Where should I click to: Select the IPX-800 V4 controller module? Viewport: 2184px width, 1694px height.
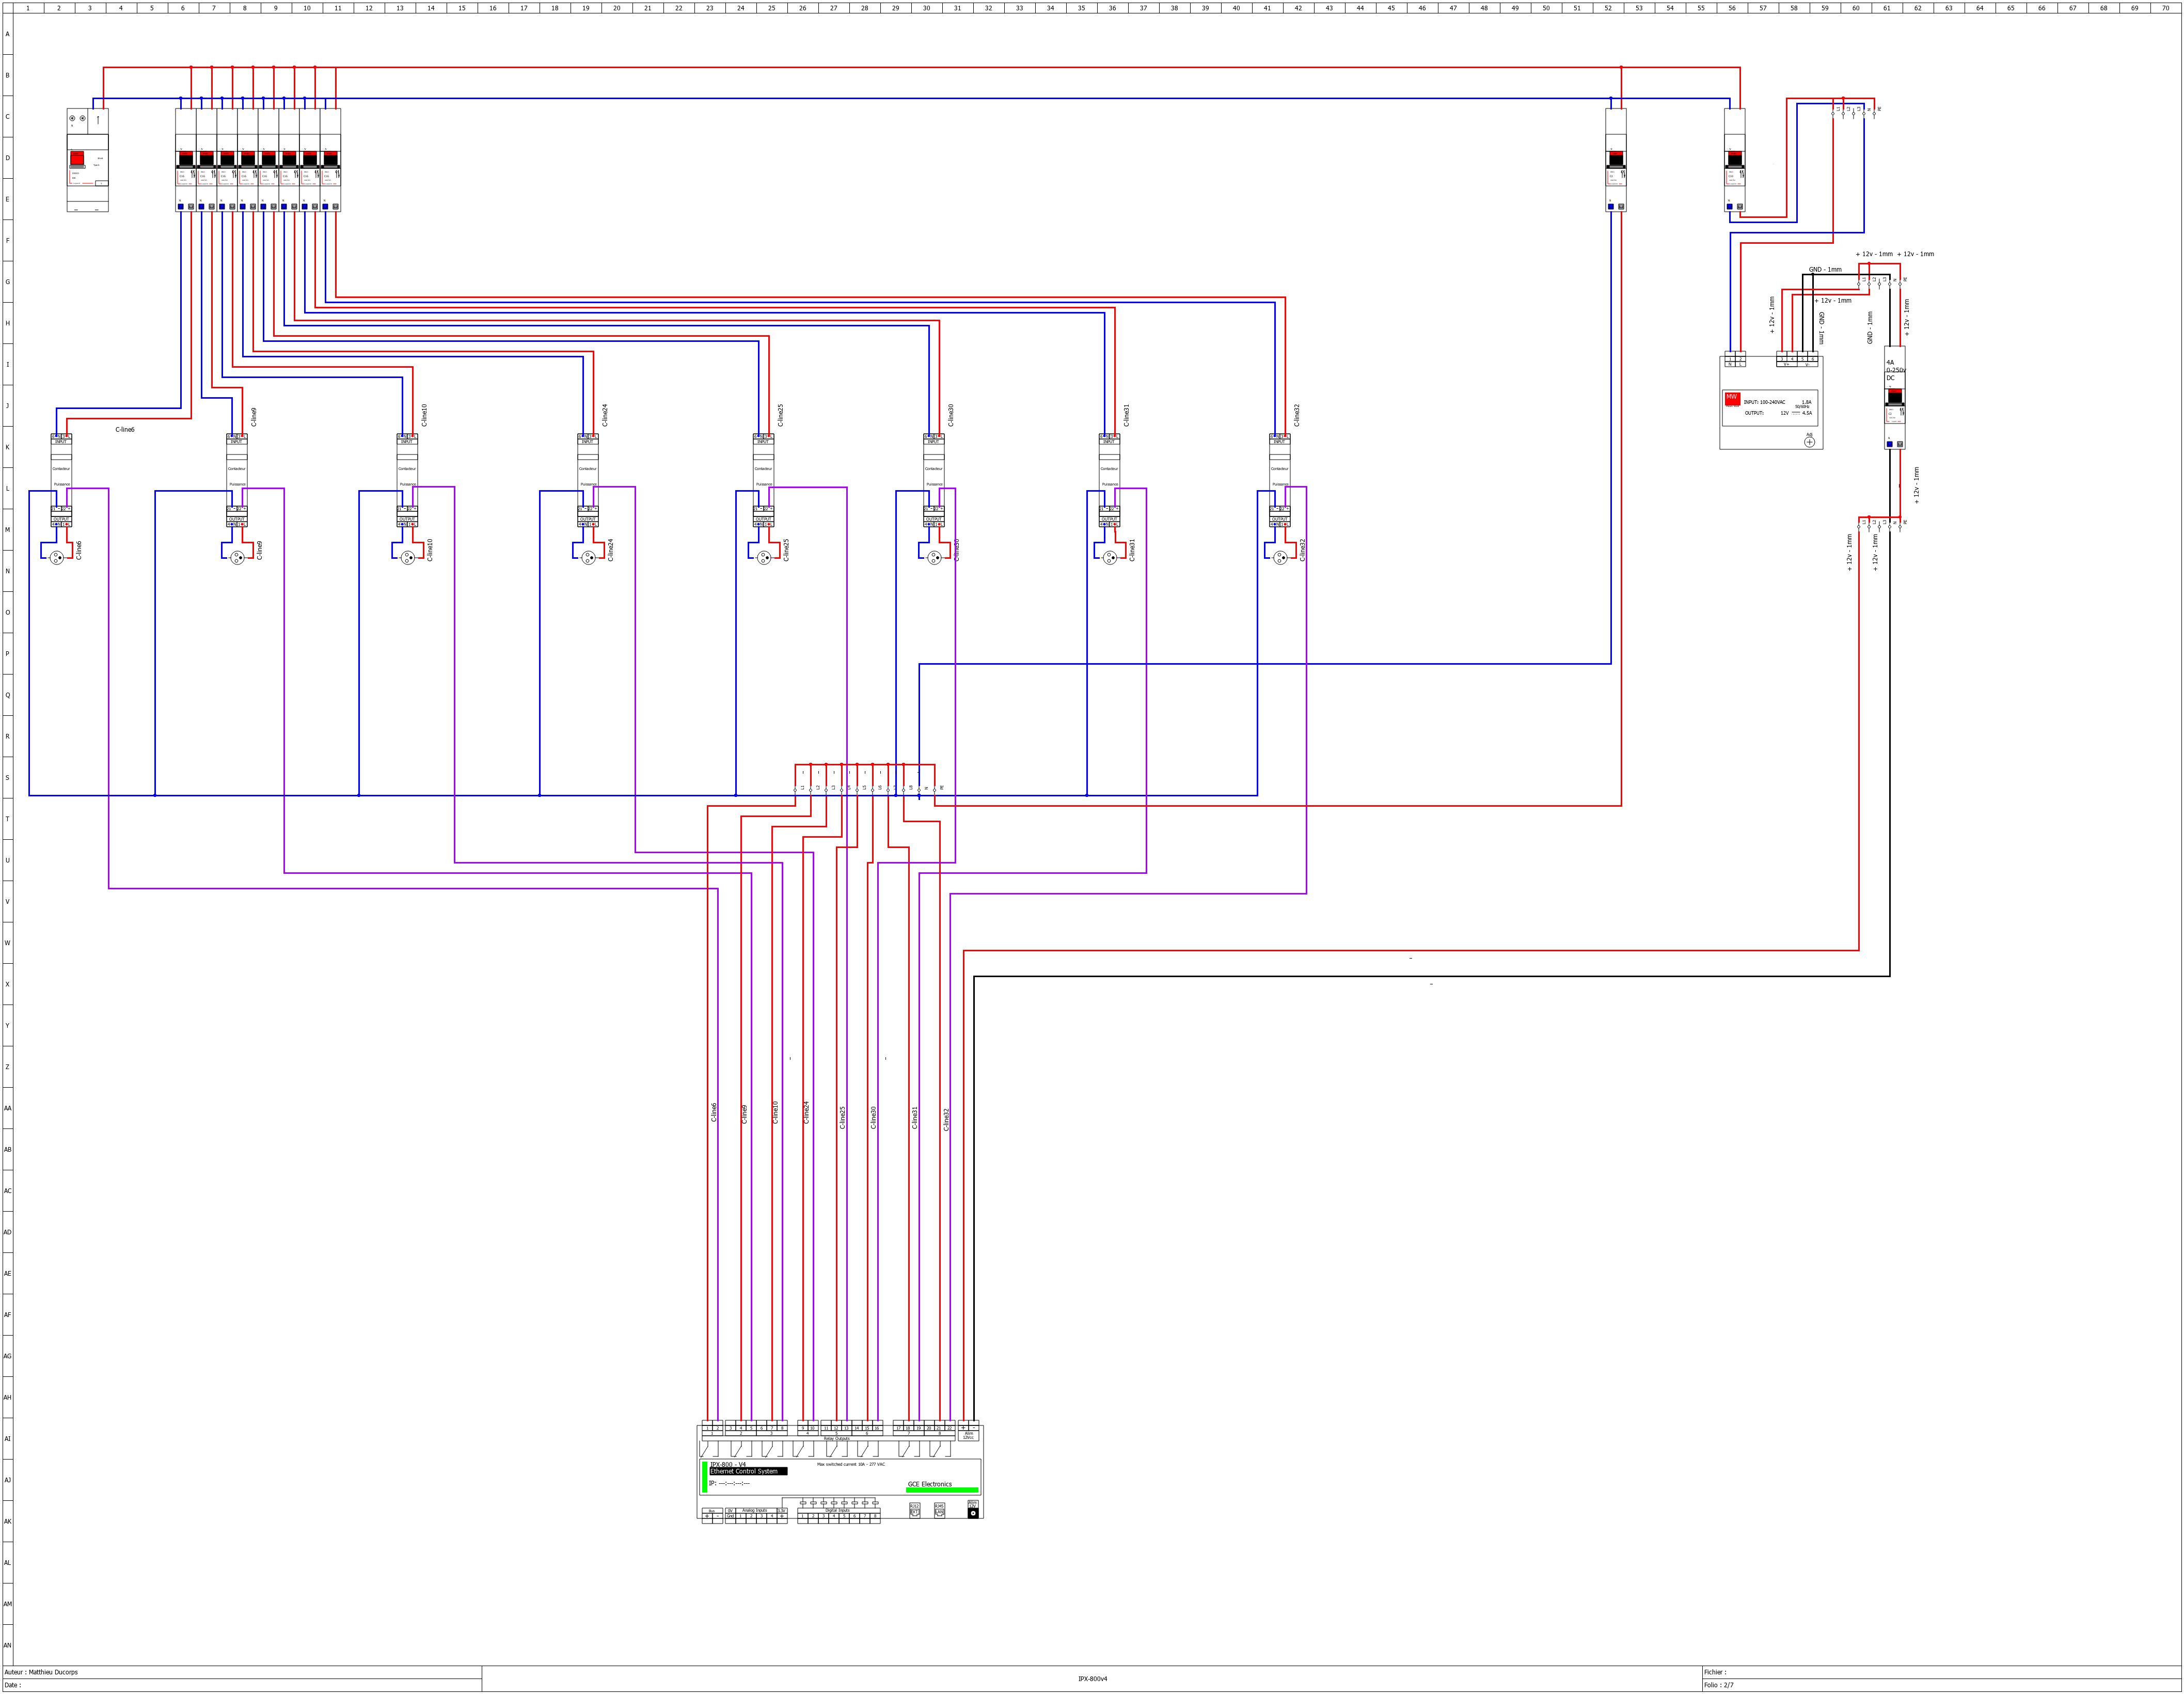(x=840, y=1472)
